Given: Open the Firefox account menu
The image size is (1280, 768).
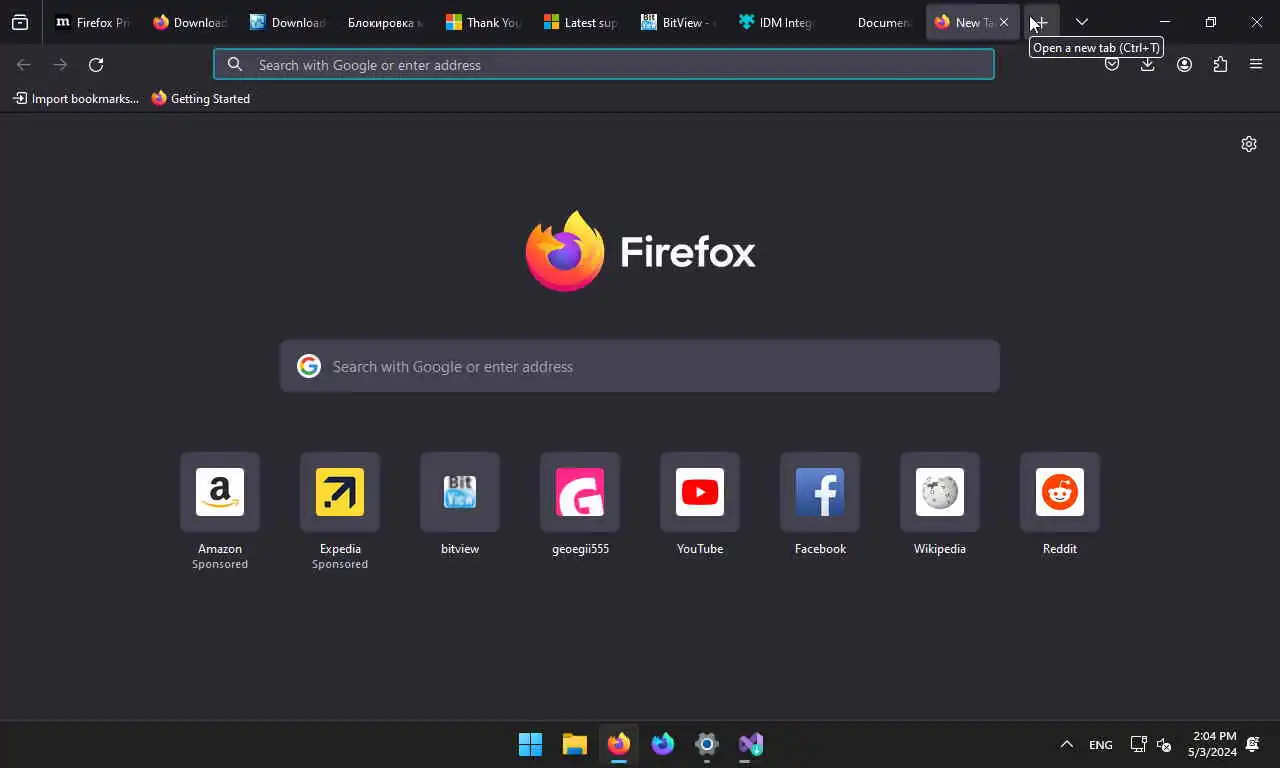Looking at the screenshot, I should pos(1184,65).
